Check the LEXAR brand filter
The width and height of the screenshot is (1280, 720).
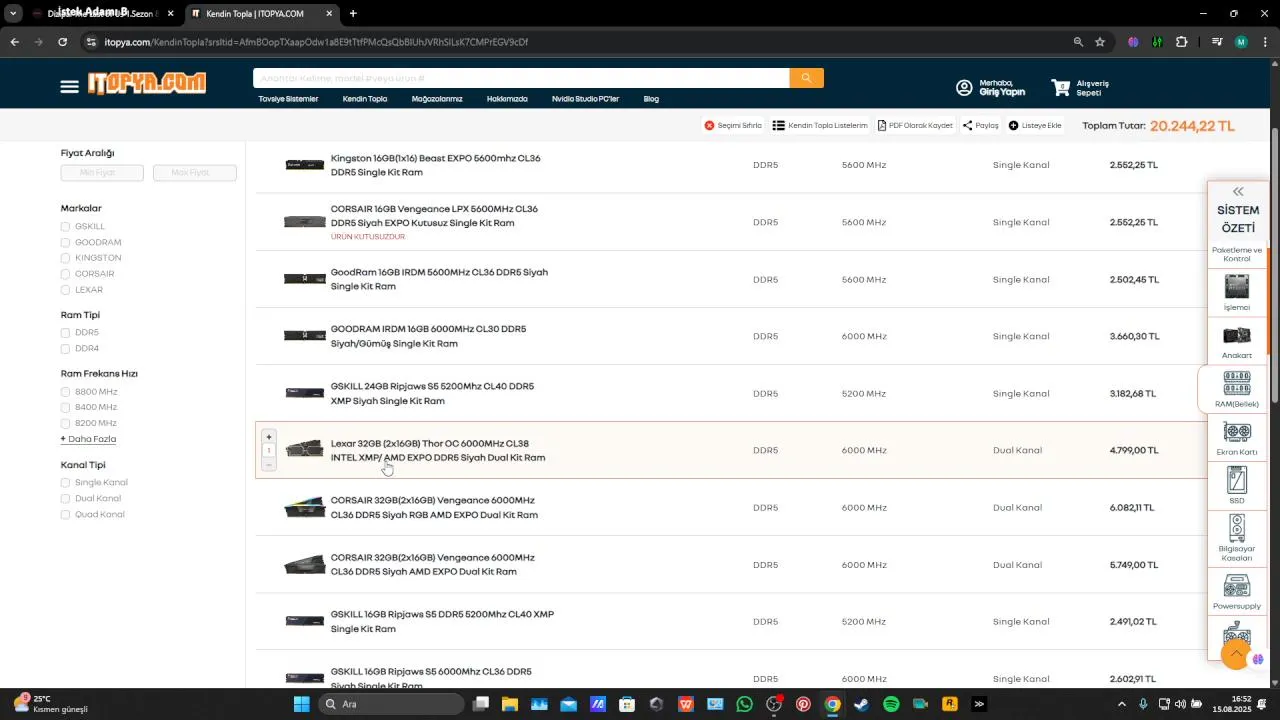65,290
